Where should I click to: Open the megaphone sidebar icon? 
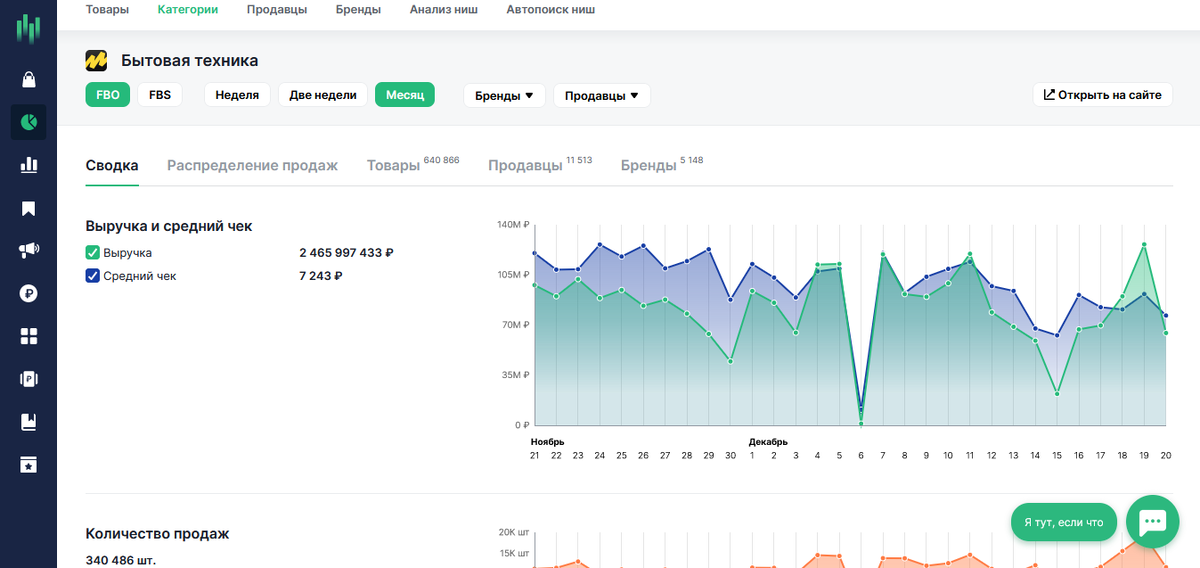tap(28, 251)
